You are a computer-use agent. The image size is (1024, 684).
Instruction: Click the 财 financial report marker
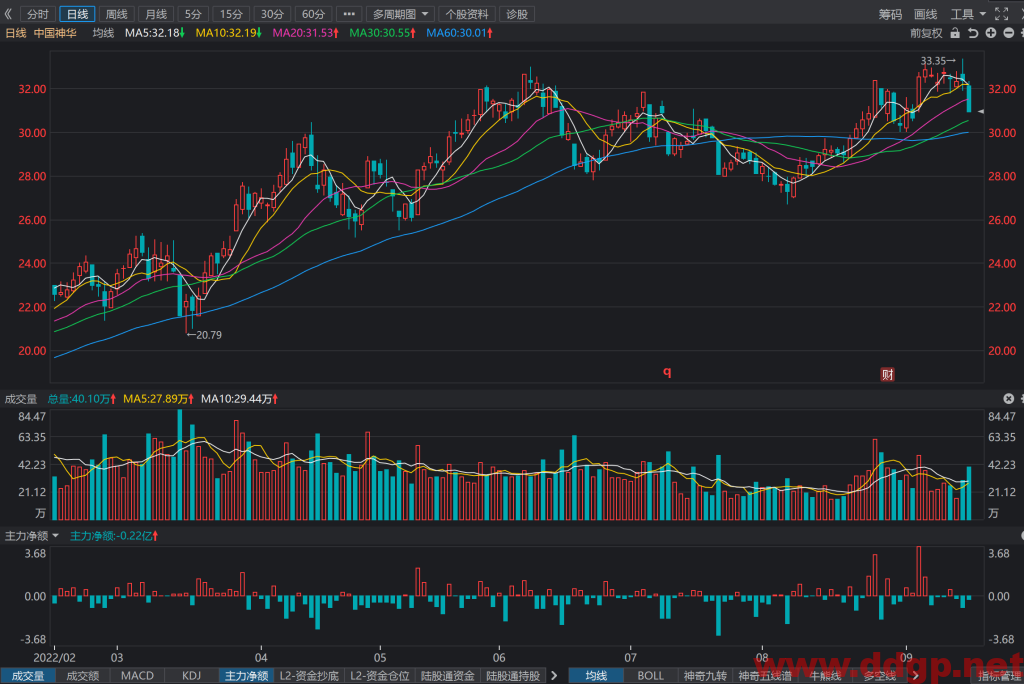[x=887, y=374]
